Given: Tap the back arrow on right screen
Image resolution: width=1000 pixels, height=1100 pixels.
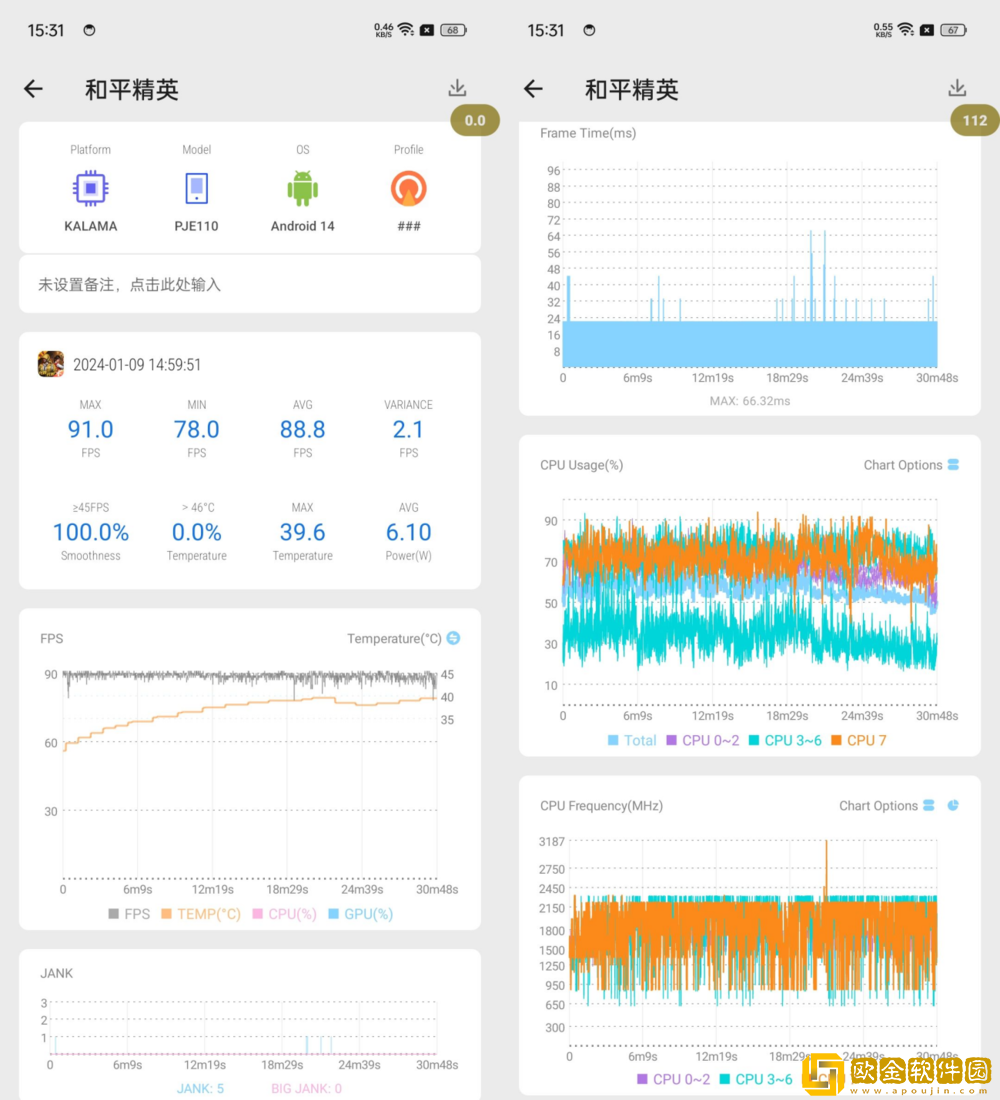Looking at the screenshot, I should point(533,89).
